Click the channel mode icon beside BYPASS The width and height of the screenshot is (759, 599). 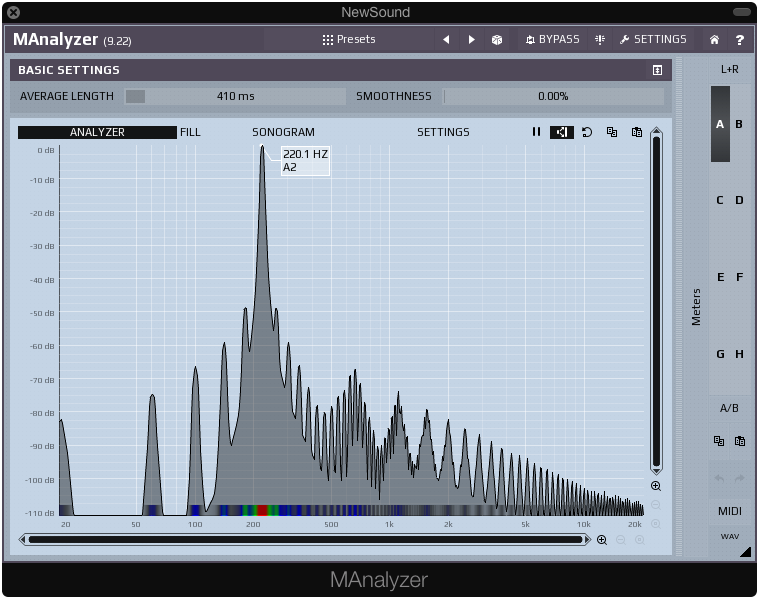pyautogui.click(x=600, y=40)
